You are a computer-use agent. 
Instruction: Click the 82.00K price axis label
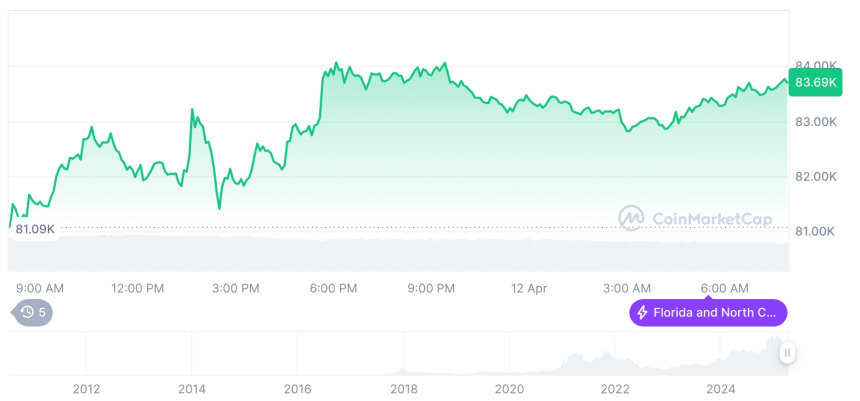click(813, 177)
